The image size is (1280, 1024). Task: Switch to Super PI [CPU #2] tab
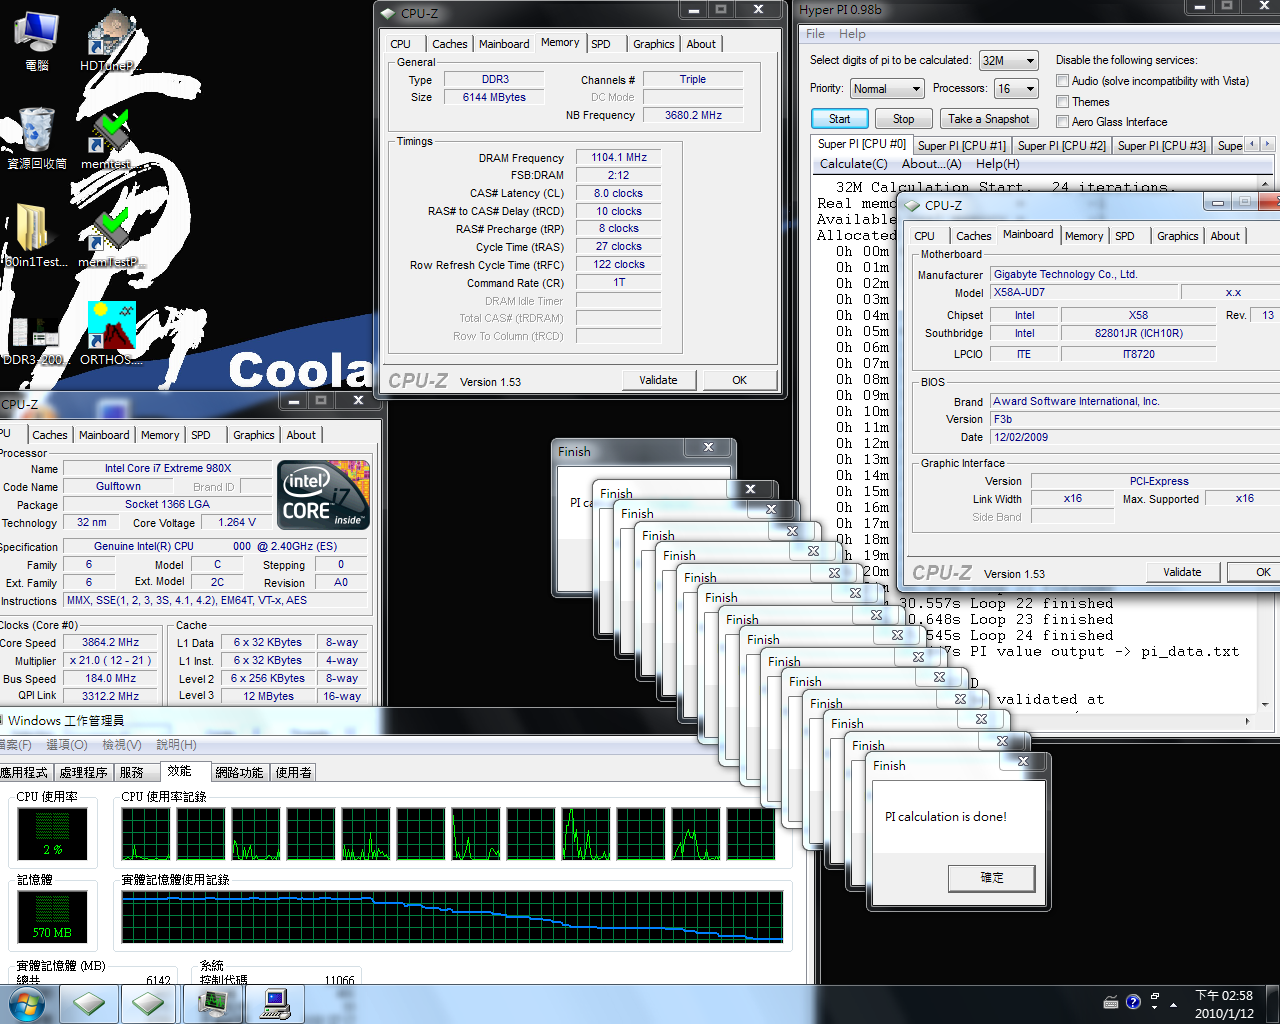[x=1061, y=146]
